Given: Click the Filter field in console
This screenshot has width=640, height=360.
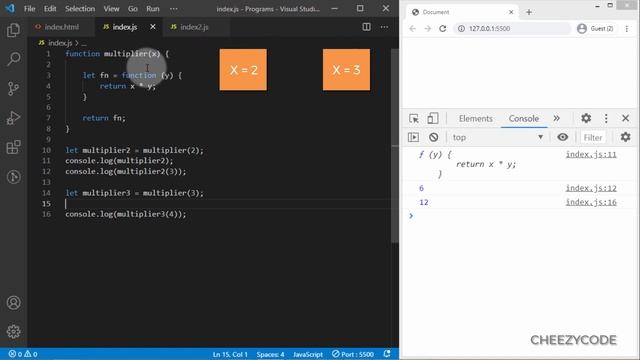Looking at the screenshot, I should click(x=593, y=137).
